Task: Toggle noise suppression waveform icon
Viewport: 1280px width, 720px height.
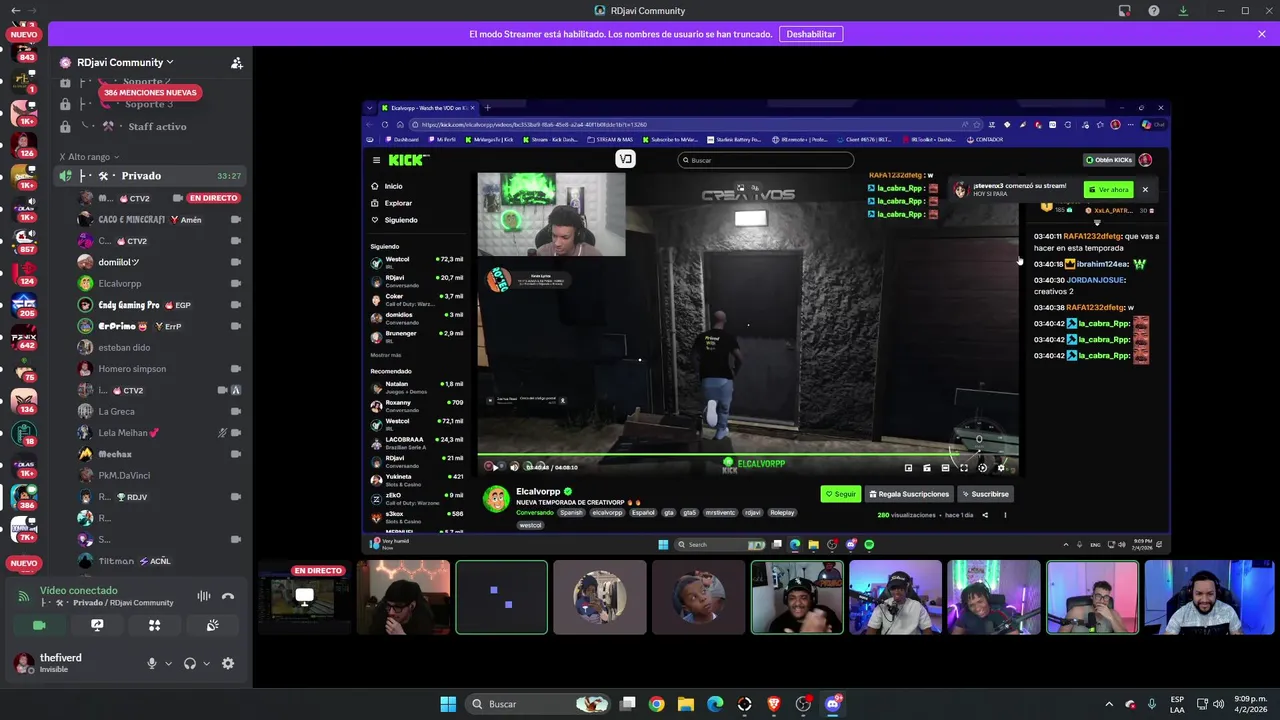Action: (x=204, y=596)
